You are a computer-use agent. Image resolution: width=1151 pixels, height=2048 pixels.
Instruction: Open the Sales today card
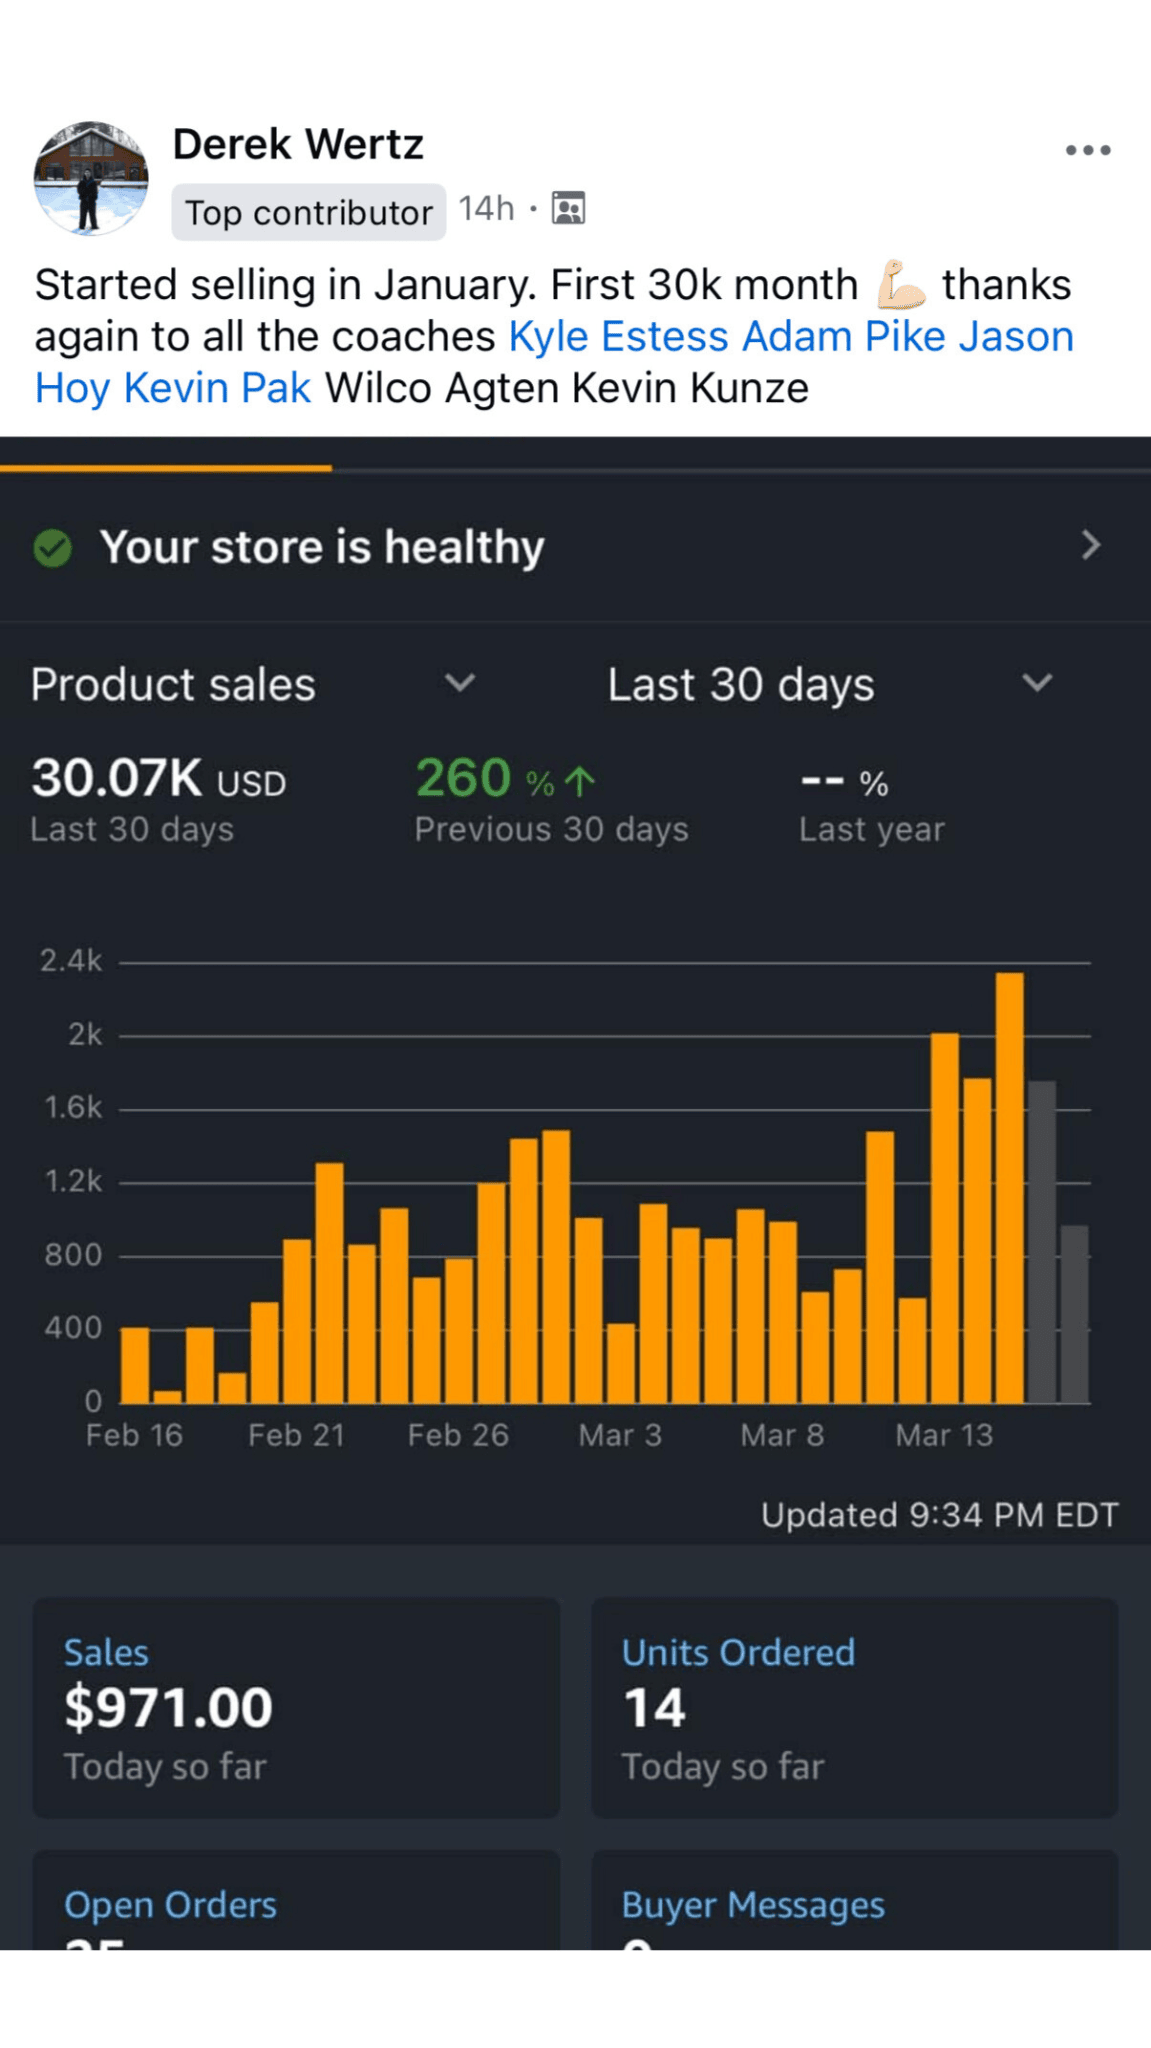tap(296, 1707)
